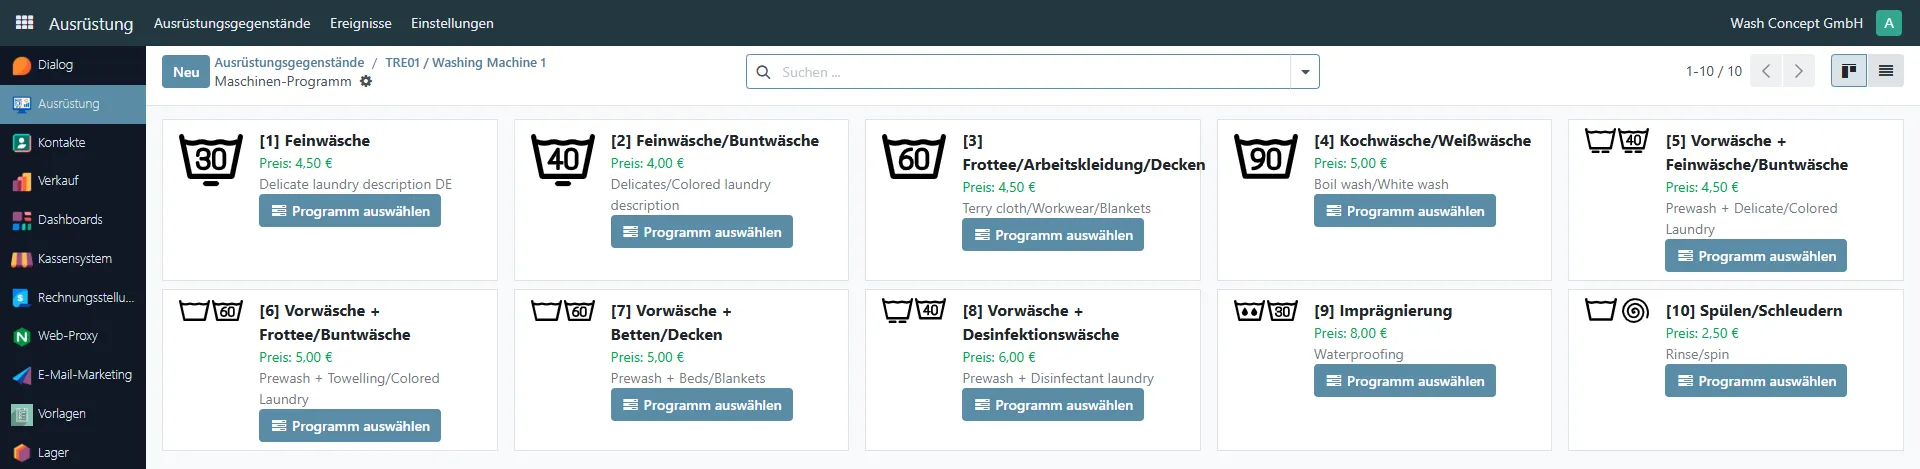Image resolution: width=1920 pixels, height=469 pixels.
Task: Switch to list view
Action: 1885,71
